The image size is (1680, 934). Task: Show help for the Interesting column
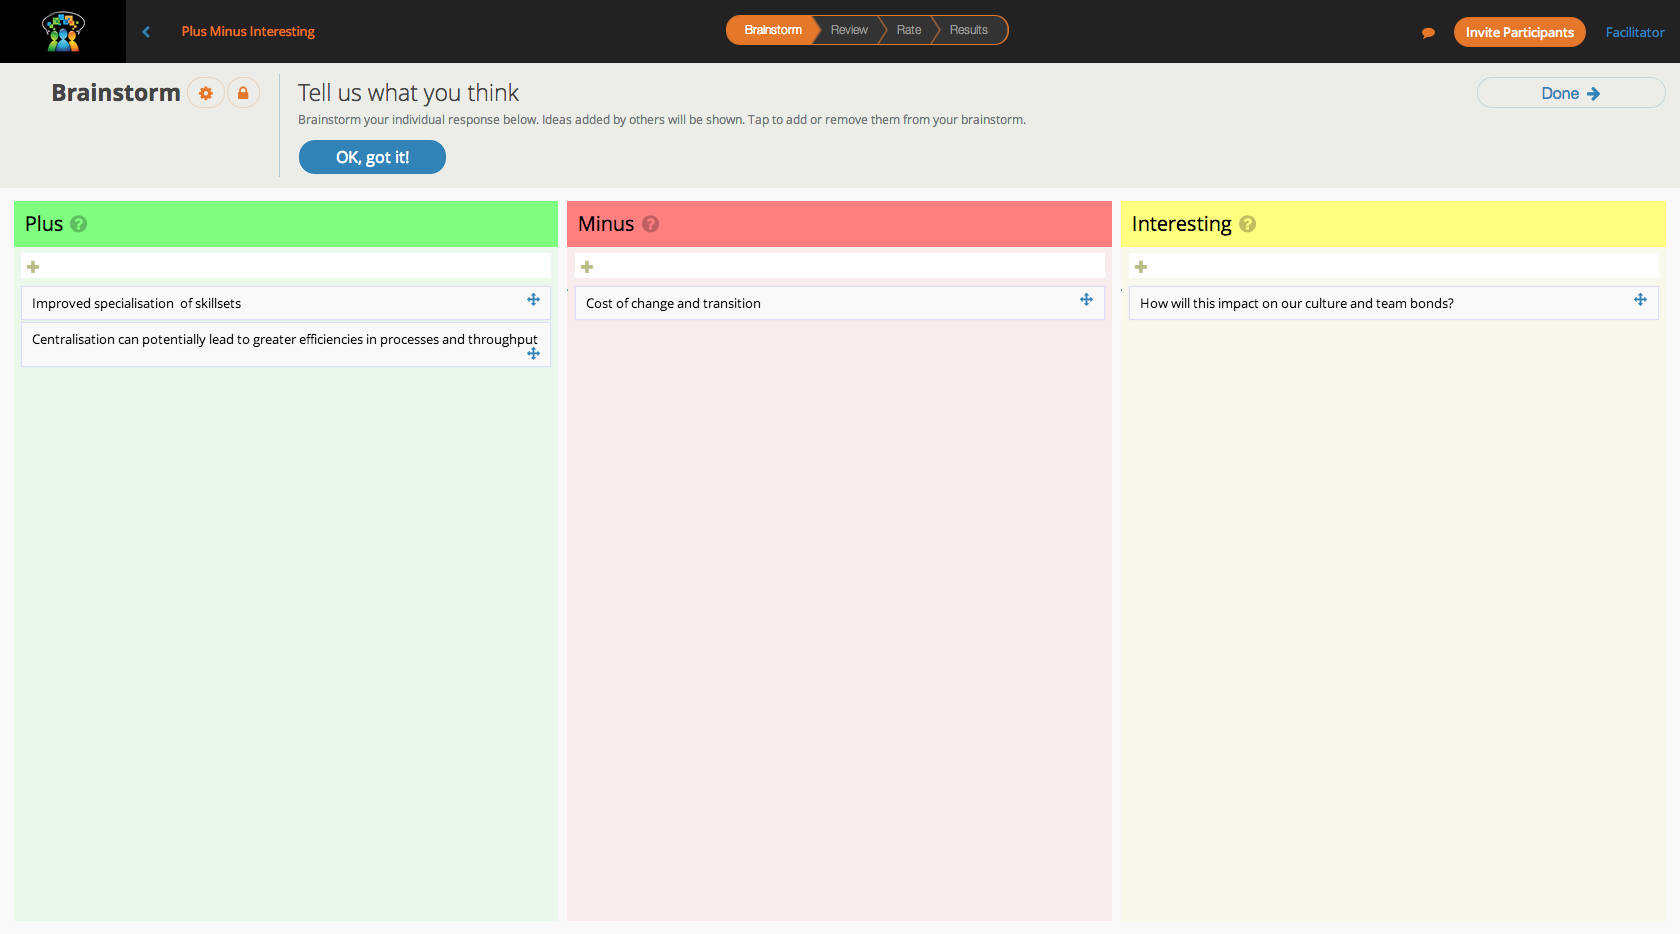click(1247, 224)
